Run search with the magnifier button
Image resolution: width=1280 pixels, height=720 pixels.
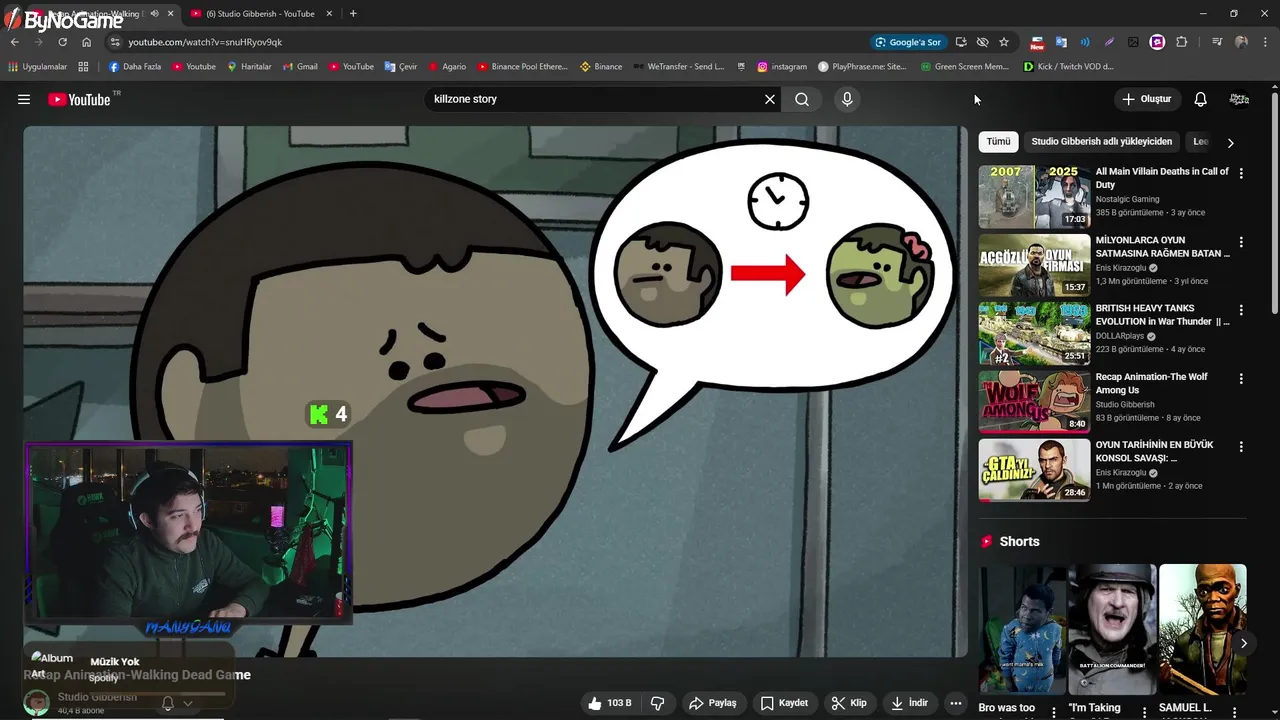click(x=802, y=99)
